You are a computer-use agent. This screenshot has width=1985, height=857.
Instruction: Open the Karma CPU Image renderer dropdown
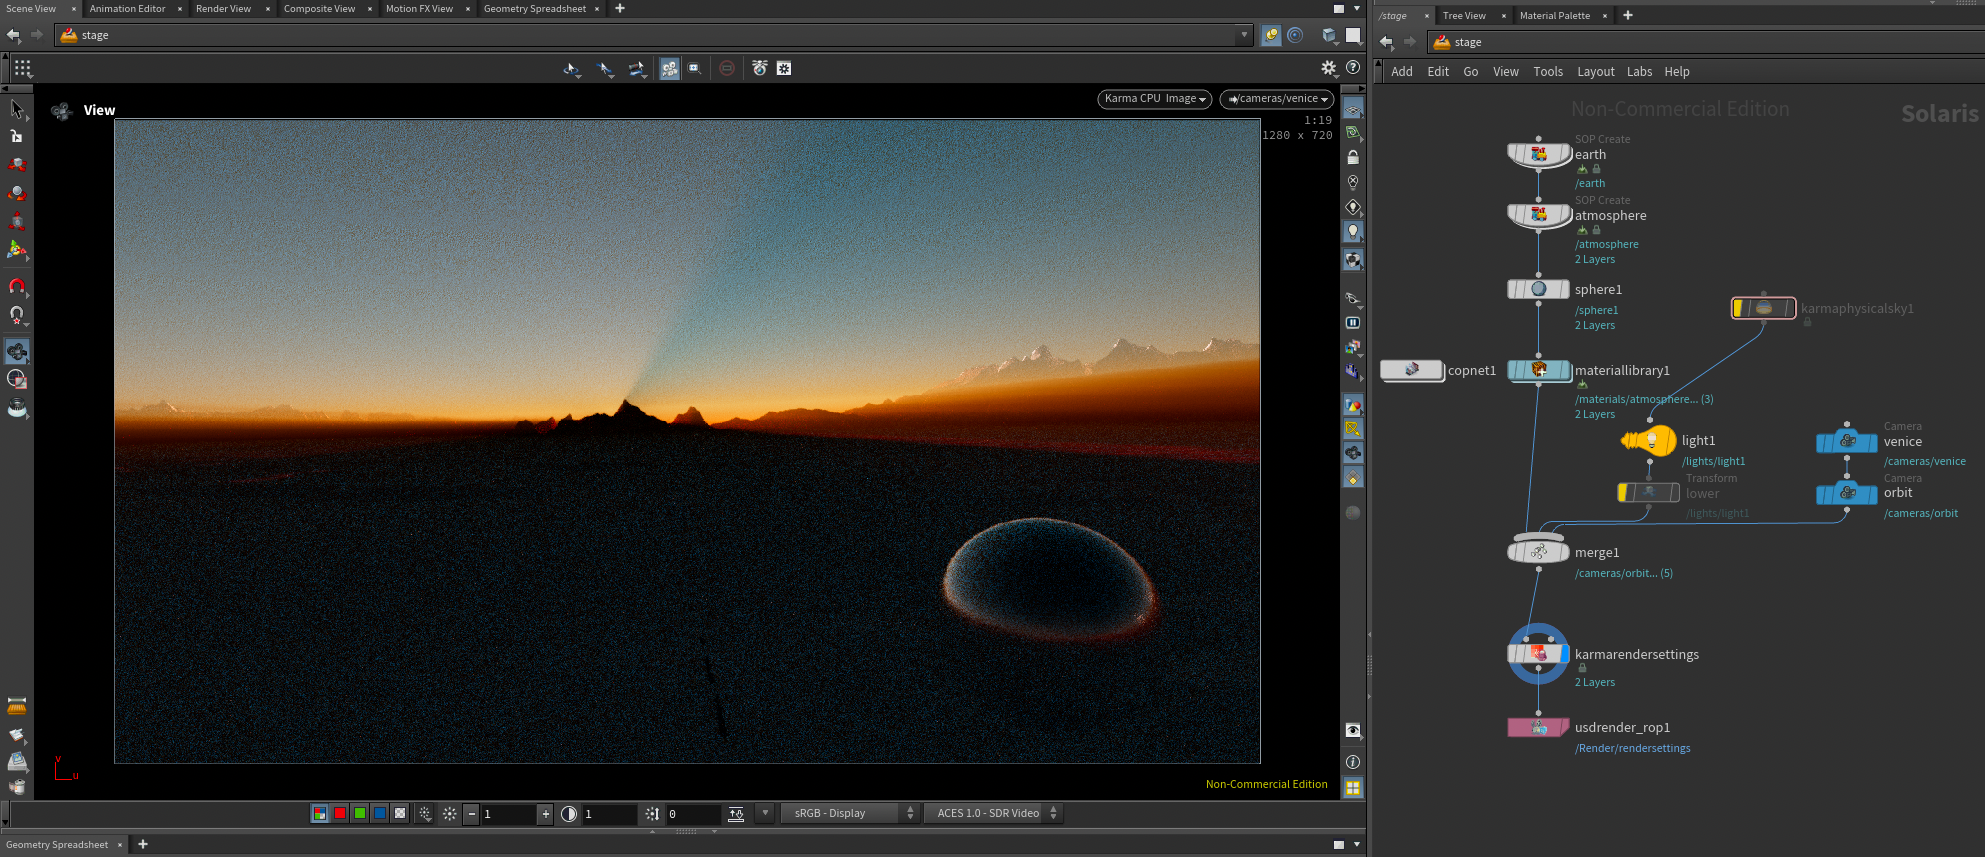point(1155,99)
